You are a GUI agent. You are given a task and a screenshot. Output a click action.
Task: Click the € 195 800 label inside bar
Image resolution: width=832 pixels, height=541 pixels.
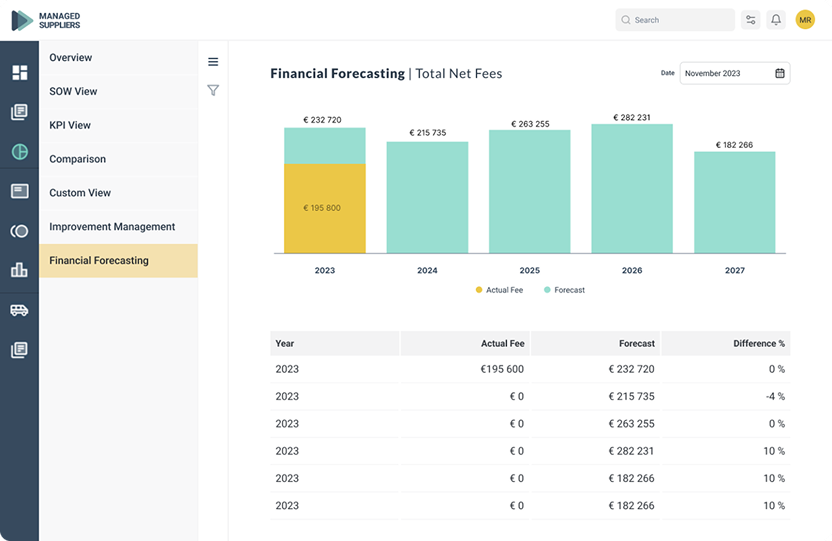[322, 208]
